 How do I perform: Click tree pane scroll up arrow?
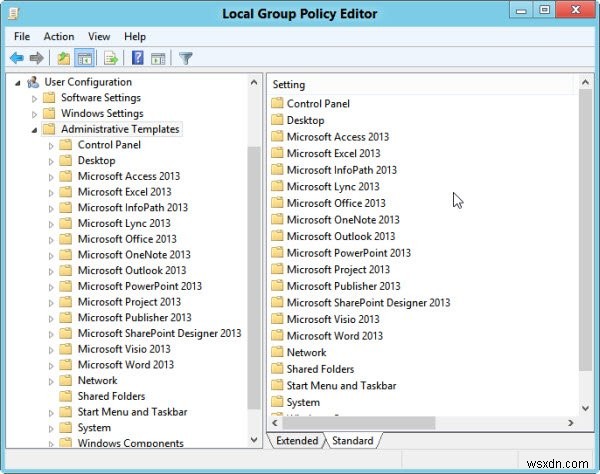tap(254, 82)
